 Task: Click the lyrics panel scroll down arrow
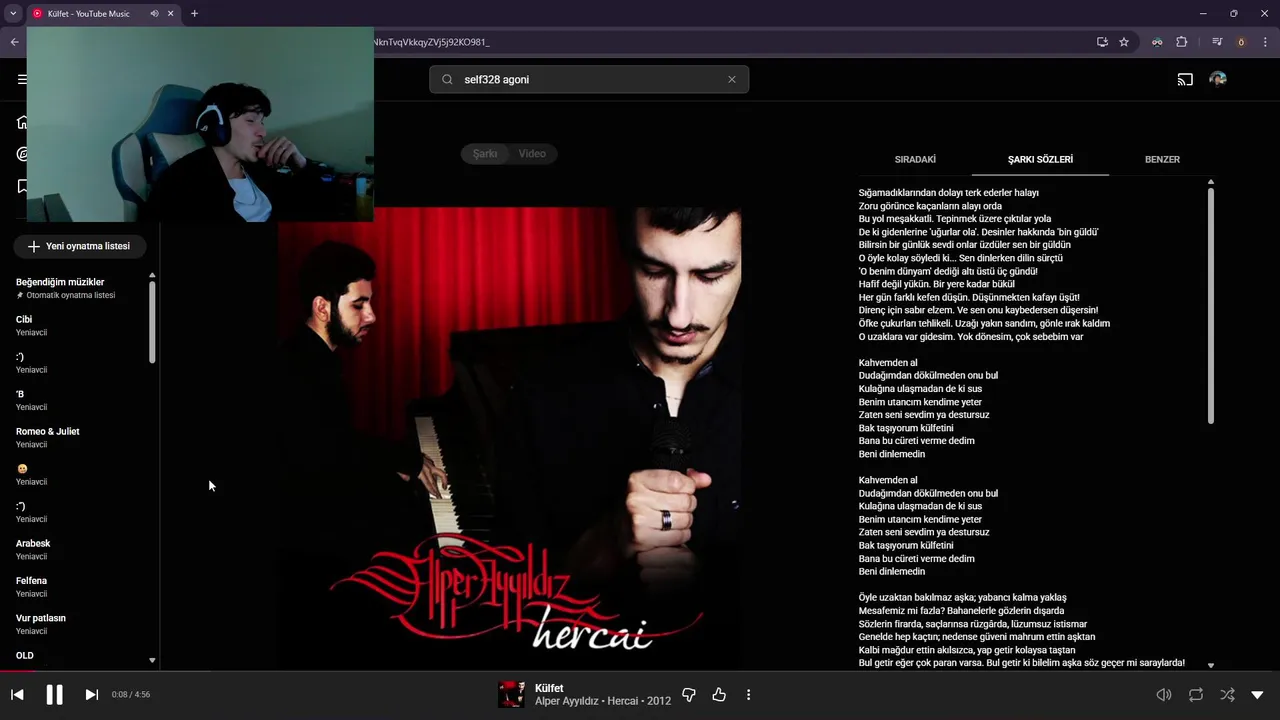pyautogui.click(x=1211, y=665)
